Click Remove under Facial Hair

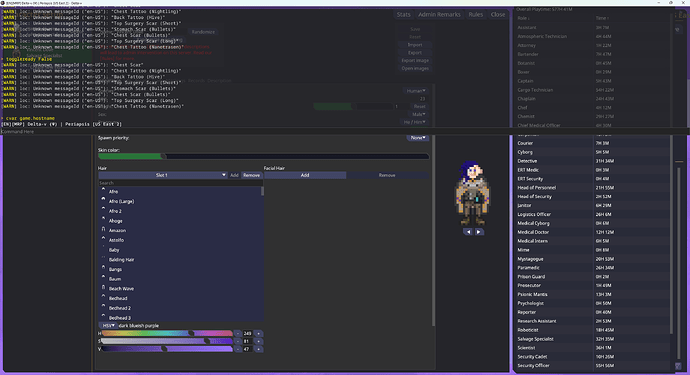click(x=387, y=175)
